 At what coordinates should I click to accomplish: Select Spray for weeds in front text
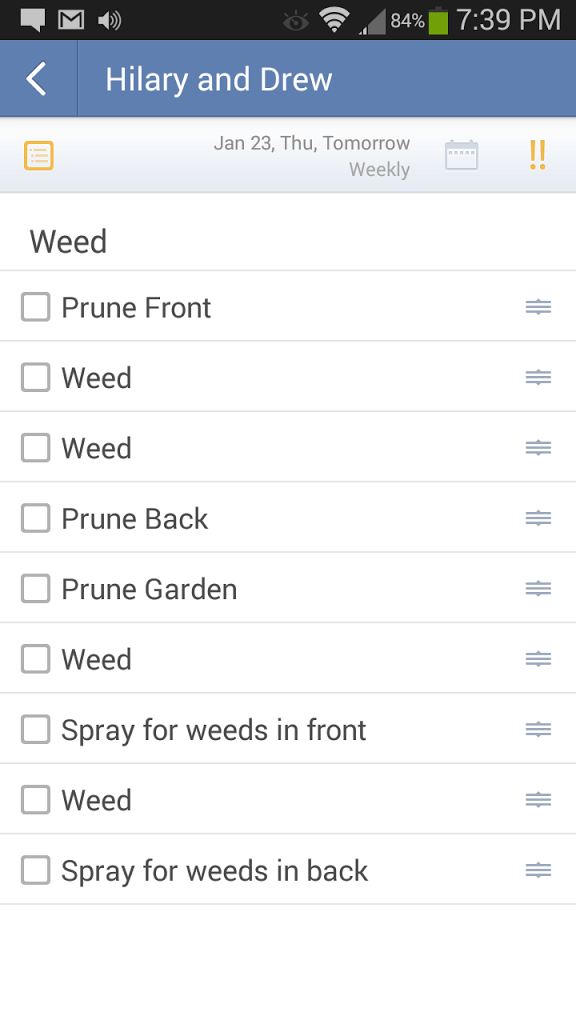tap(214, 730)
